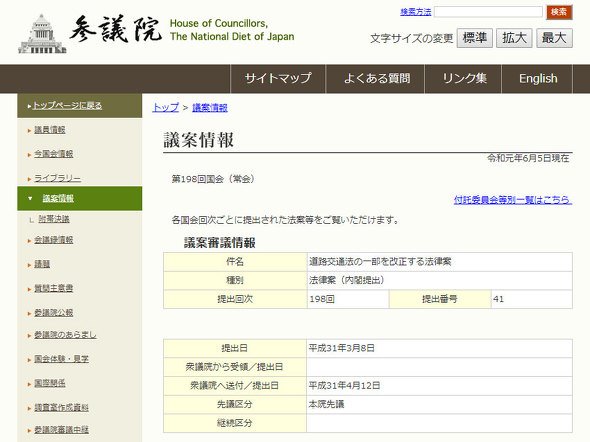Viewport: 590px width, 442px height.
Task: Click the House of Councillors English subtitle
Action: [232, 30]
